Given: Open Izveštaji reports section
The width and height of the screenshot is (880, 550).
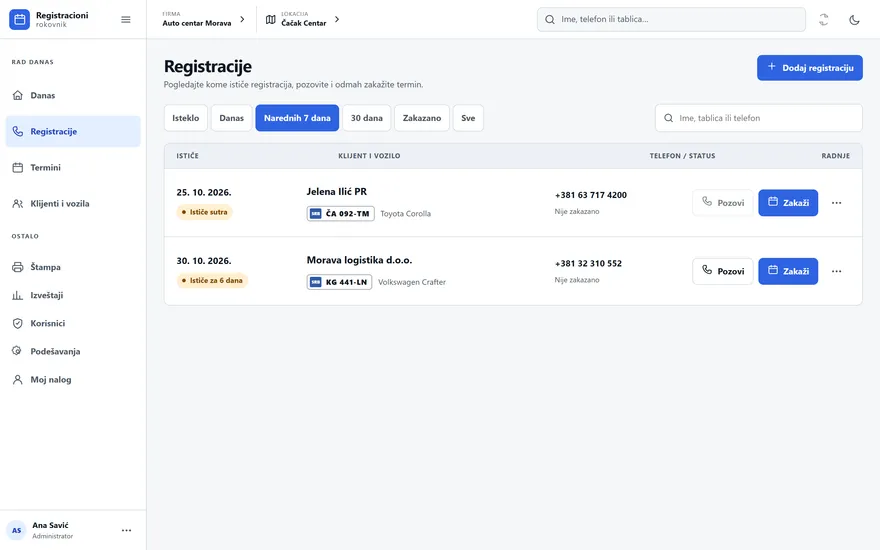Looking at the screenshot, I should pyautogui.click(x=73, y=295).
